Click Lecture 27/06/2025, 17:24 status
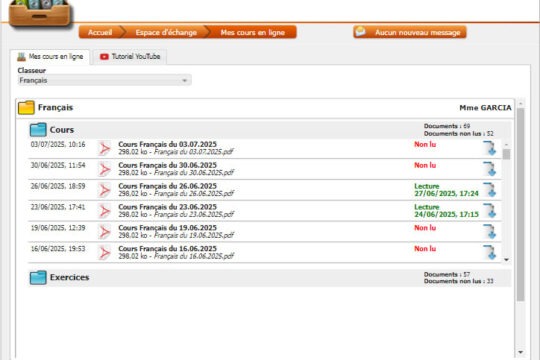This screenshot has height=360, width=540. point(446,190)
